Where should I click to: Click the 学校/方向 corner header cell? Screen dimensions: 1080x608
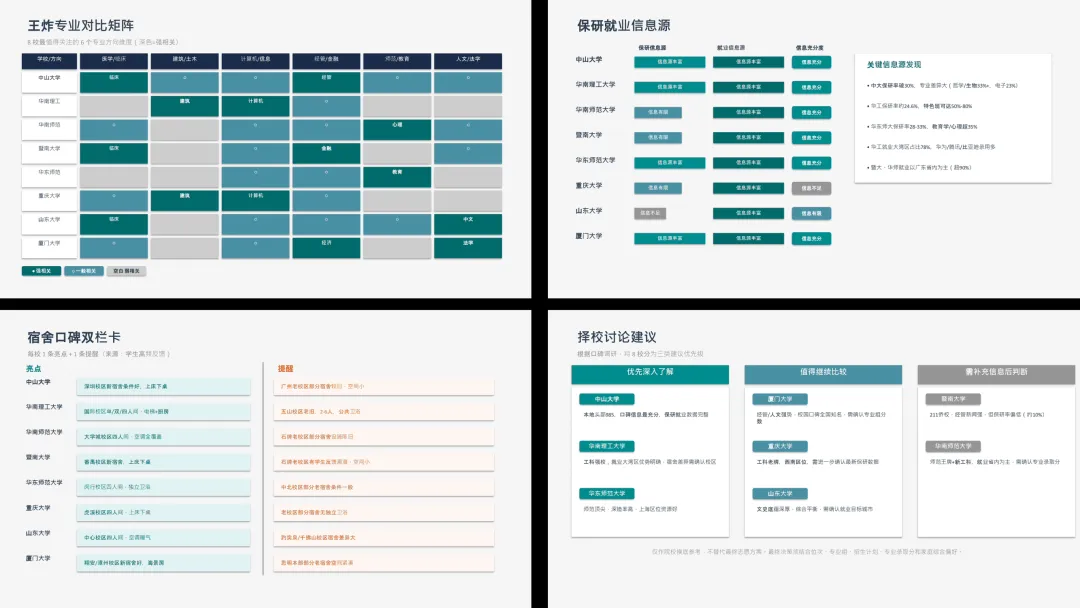point(49,61)
